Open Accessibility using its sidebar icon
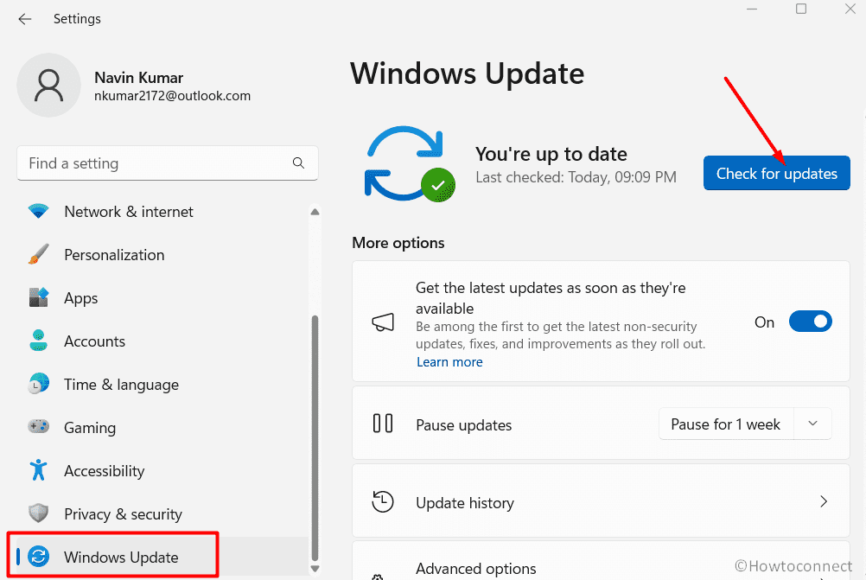Screen dimensions: 866x580 (38, 470)
